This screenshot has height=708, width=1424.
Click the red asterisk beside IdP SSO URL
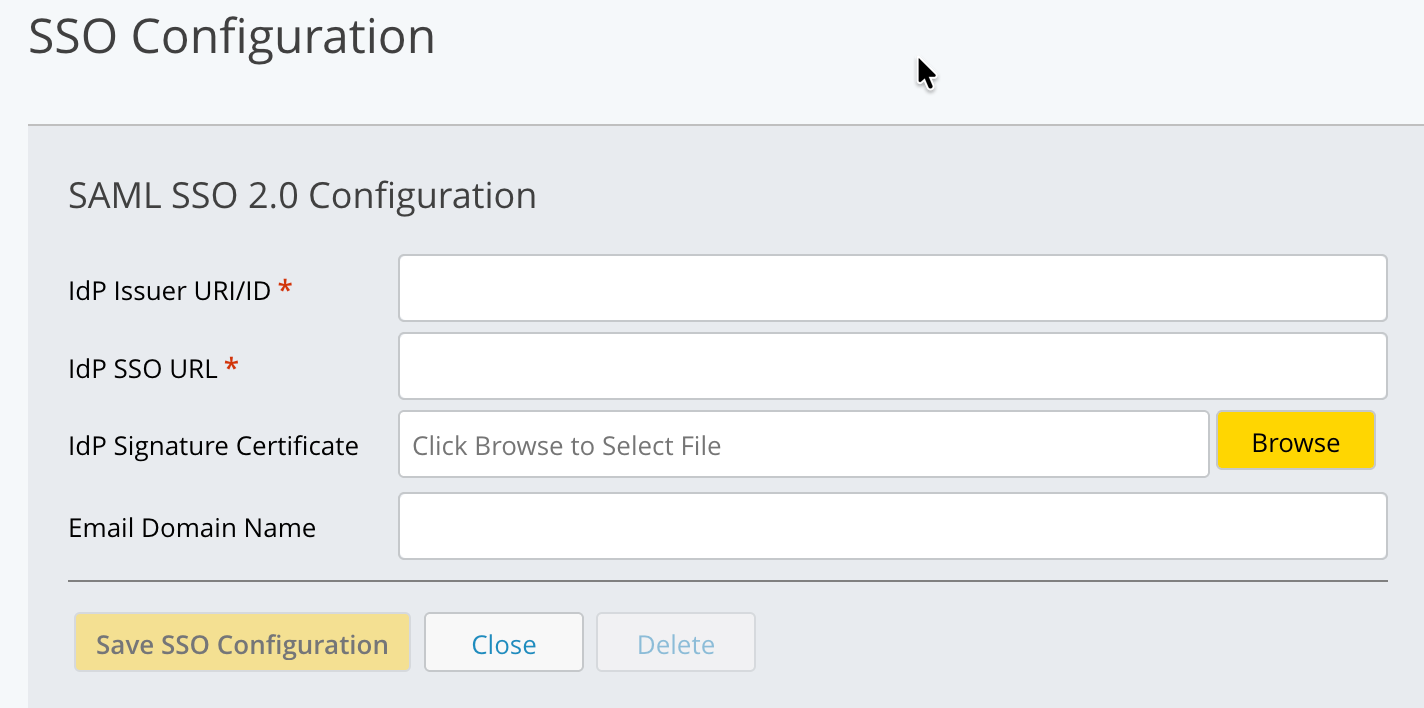tap(232, 367)
